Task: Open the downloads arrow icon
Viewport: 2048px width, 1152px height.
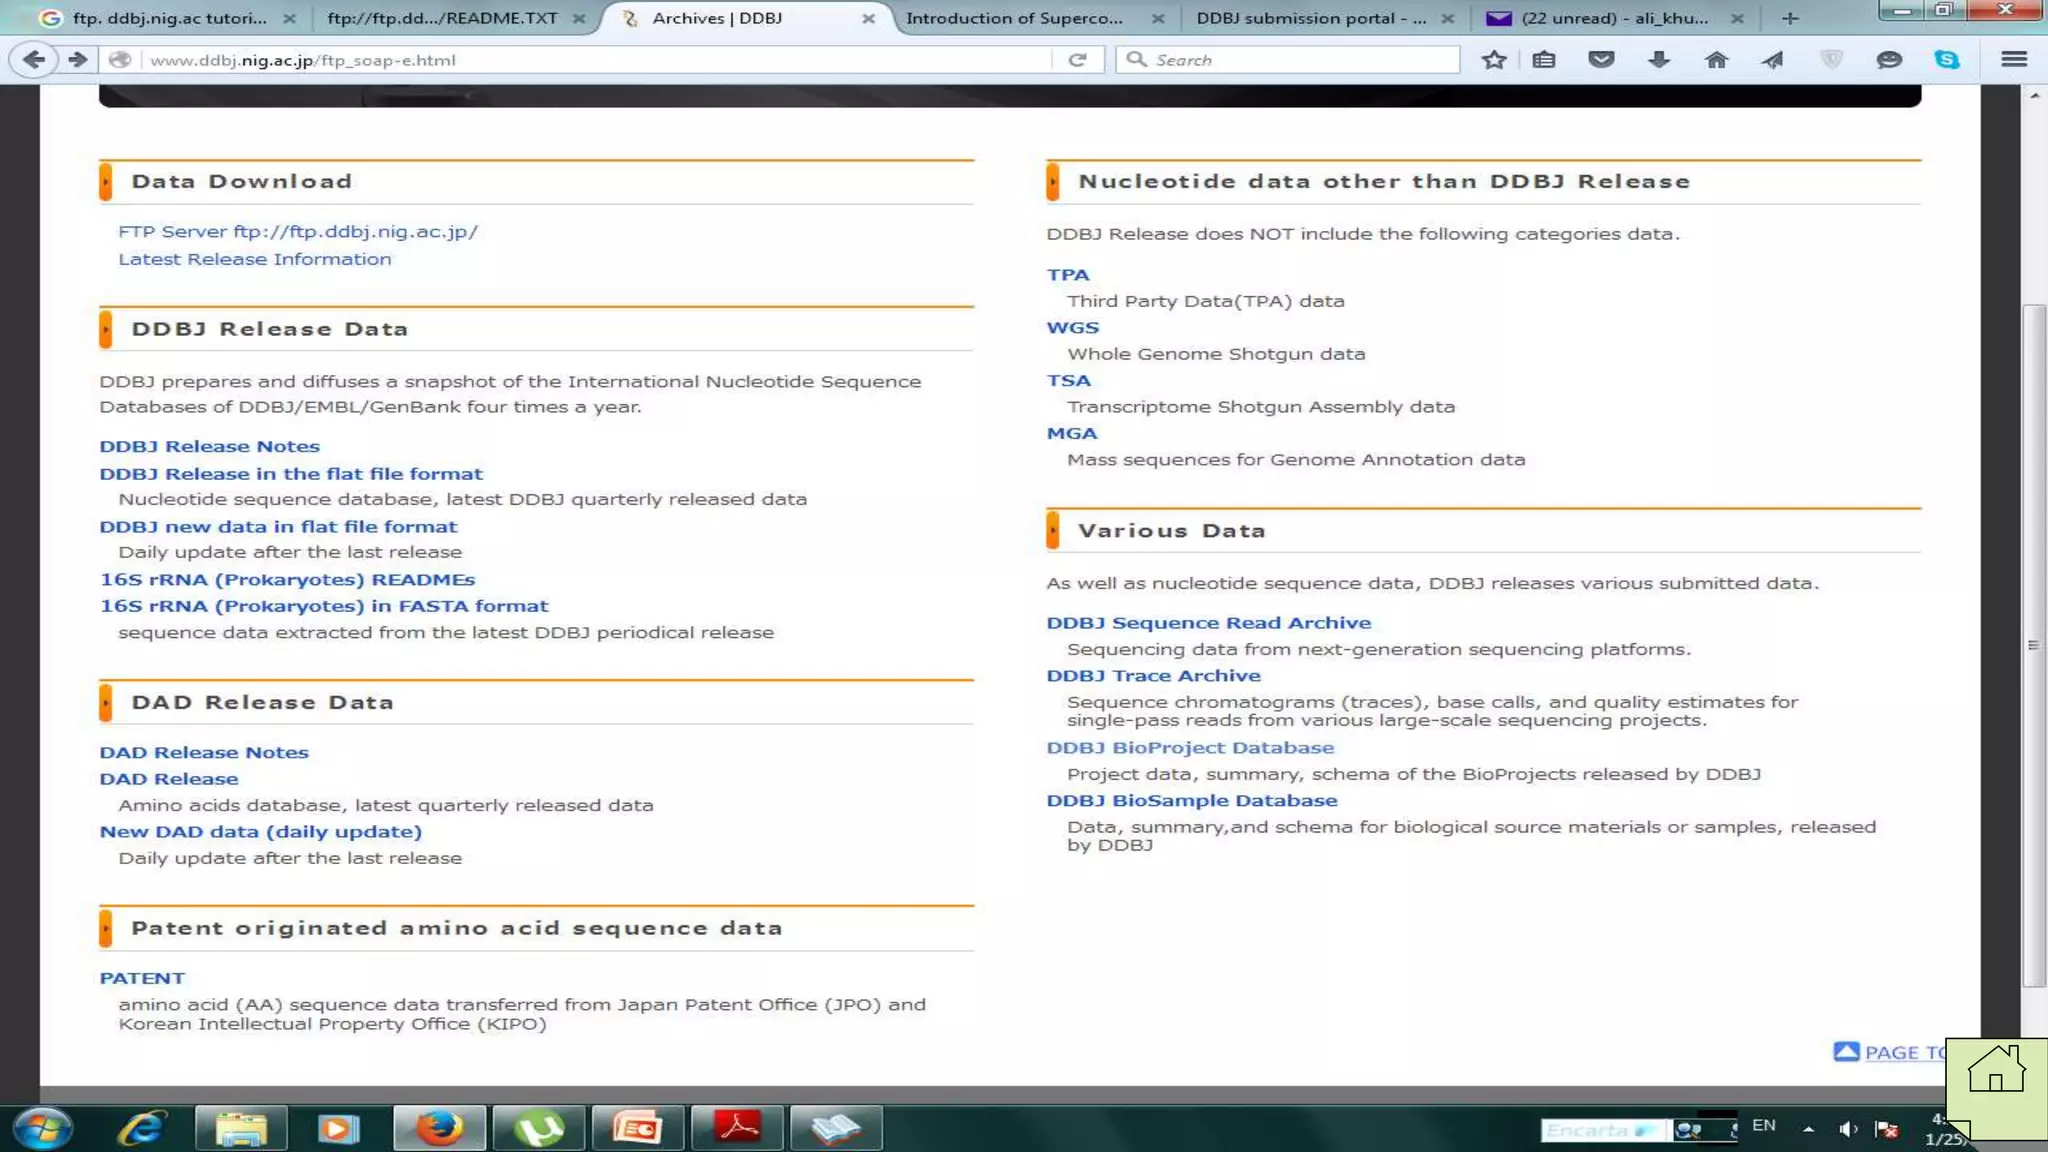Action: coord(1659,60)
